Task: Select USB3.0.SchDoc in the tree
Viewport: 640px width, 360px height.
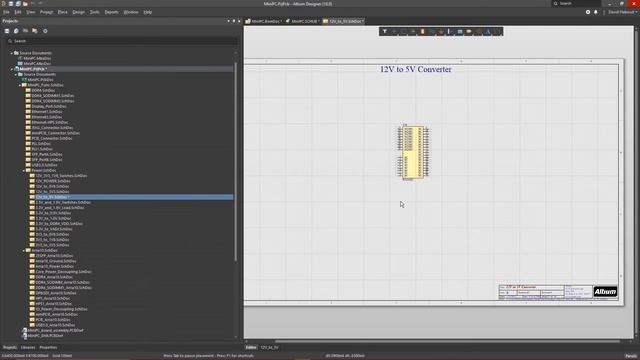Action: (44, 165)
